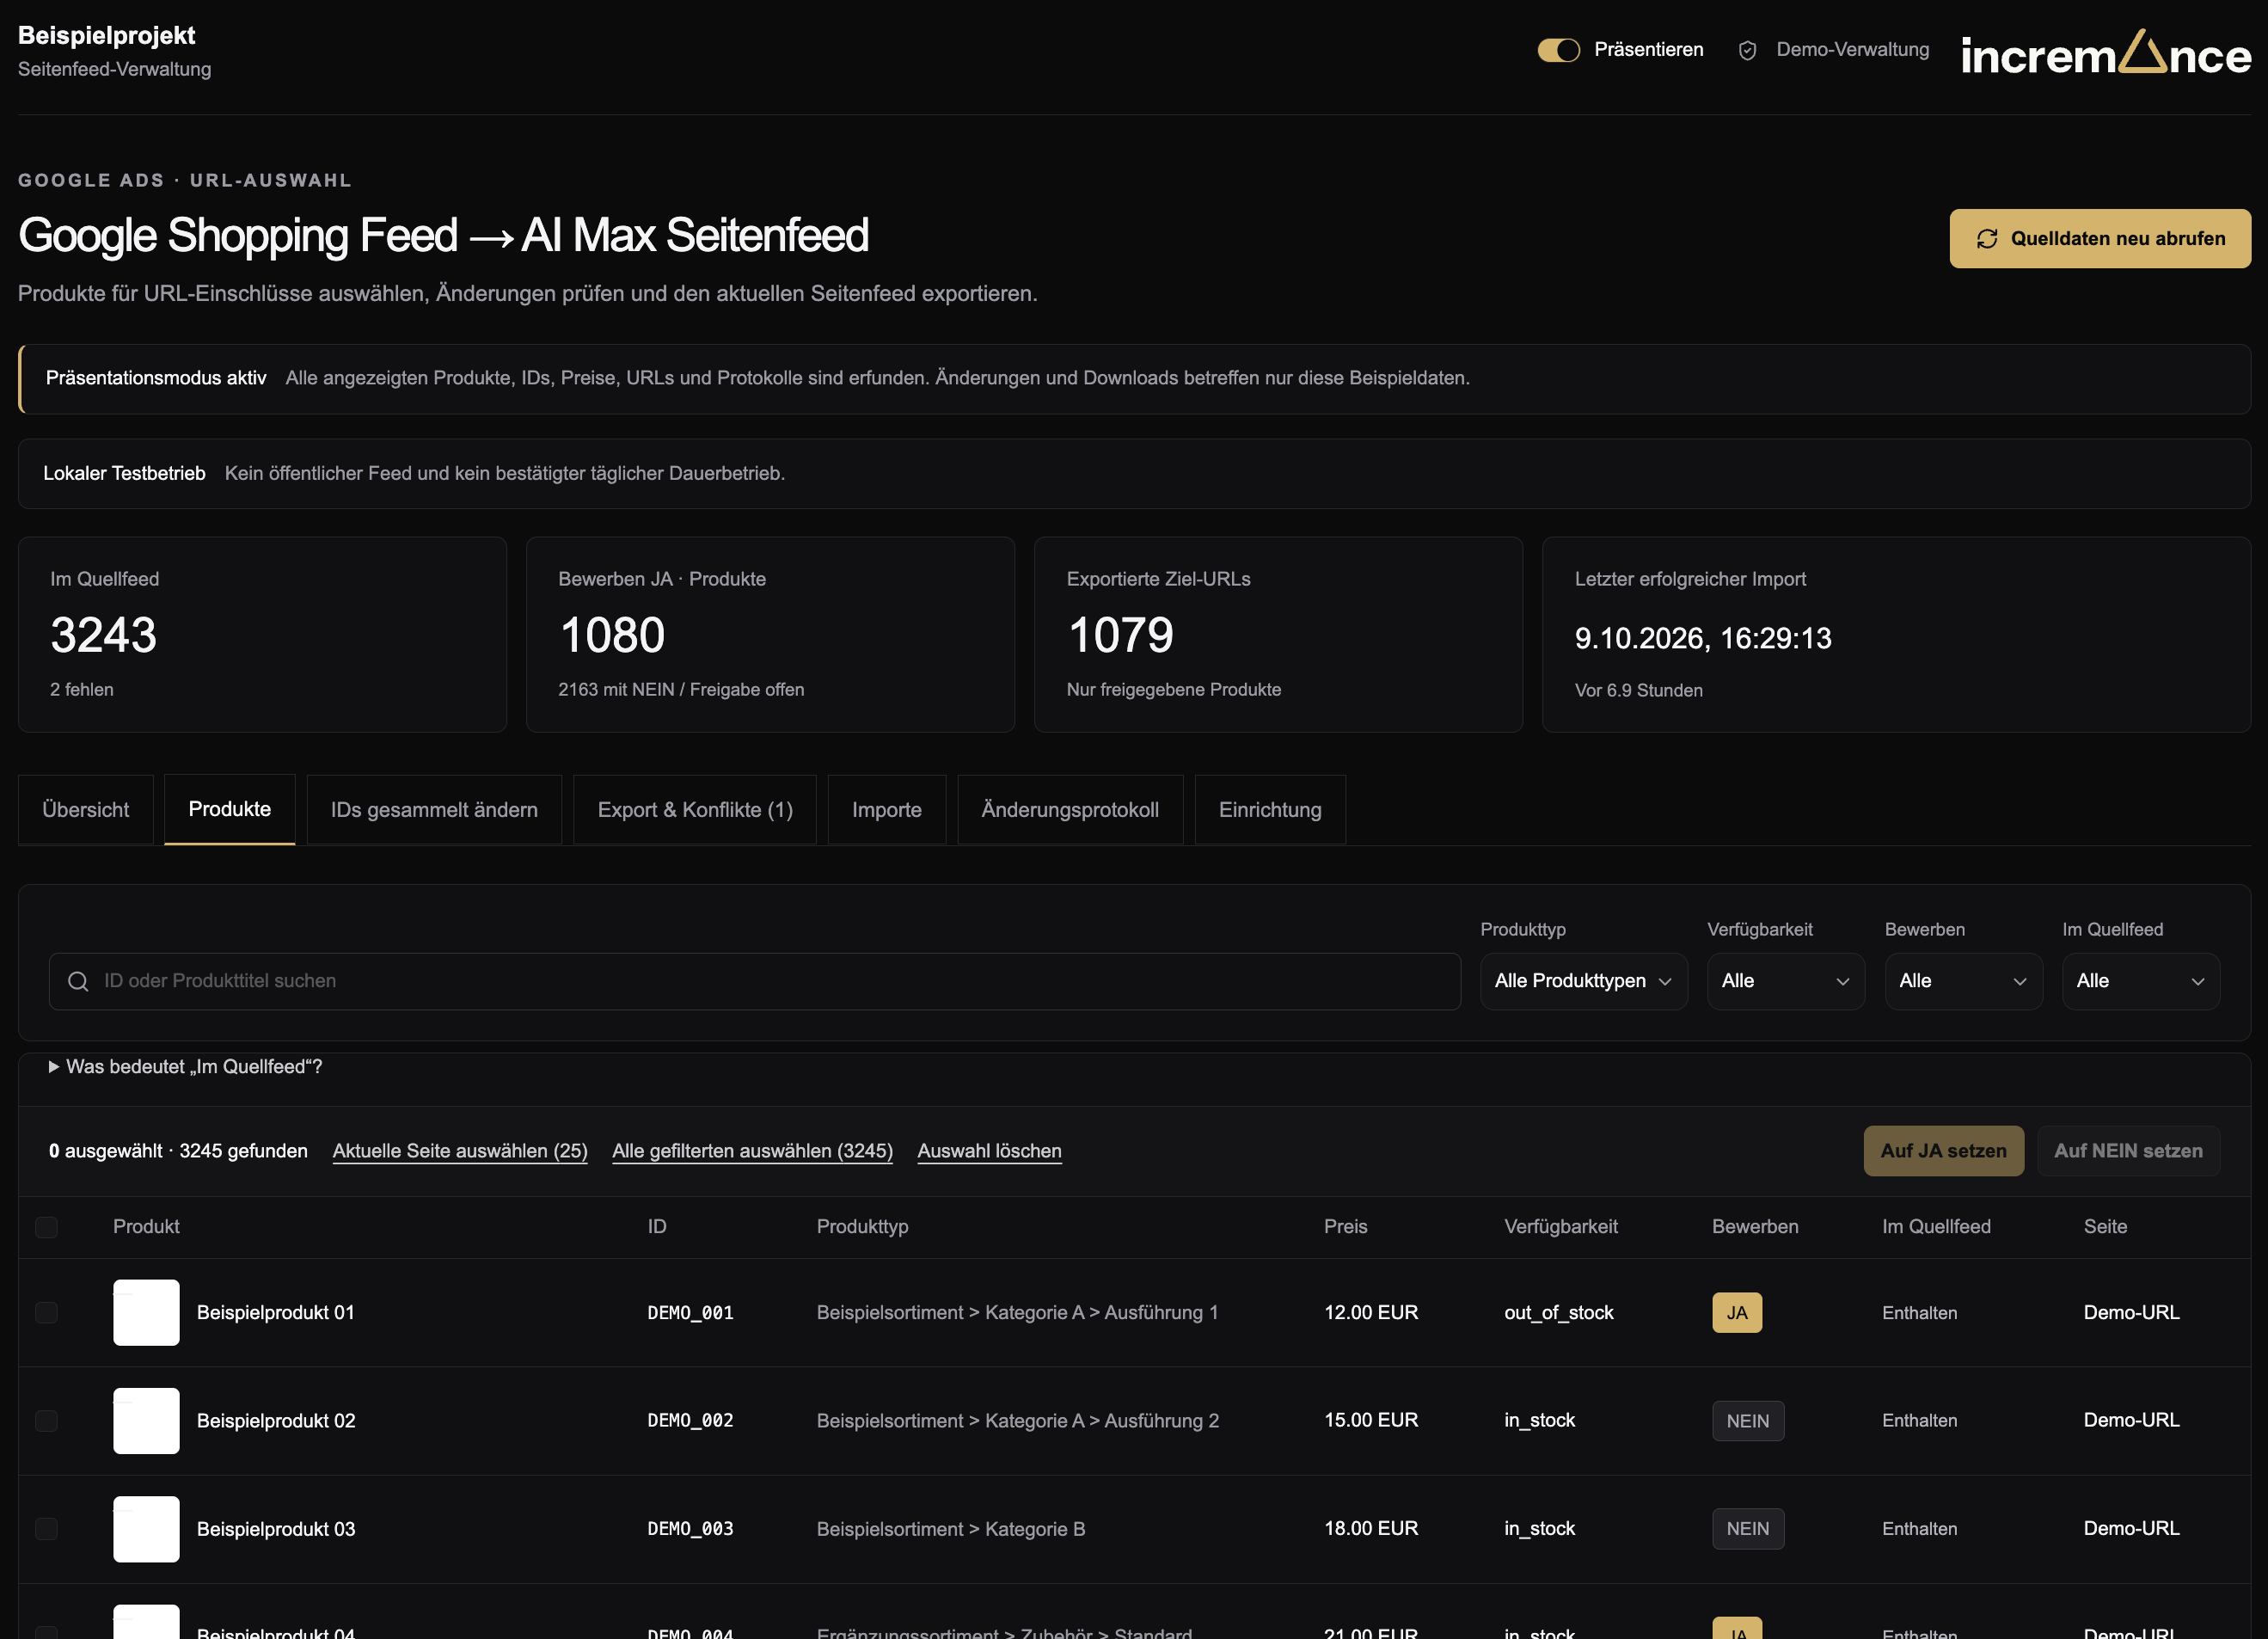Viewport: 2268px width, 1639px height.
Task: Toggle the Präsentieren switch
Action: pyautogui.click(x=1558, y=50)
